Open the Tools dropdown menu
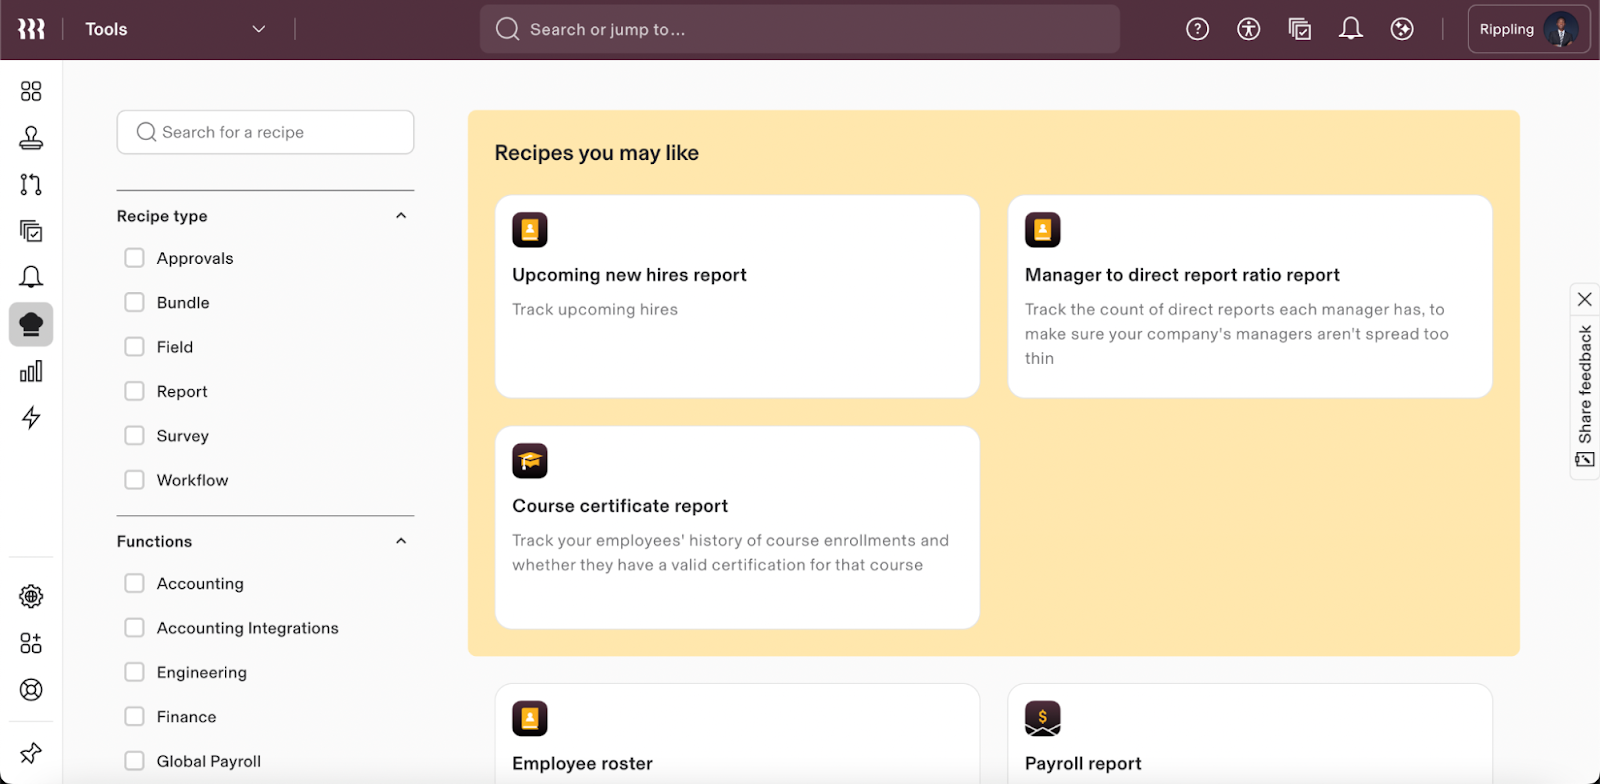Image resolution: width=1600 pixels, height=784 pixels. (176, 29)
